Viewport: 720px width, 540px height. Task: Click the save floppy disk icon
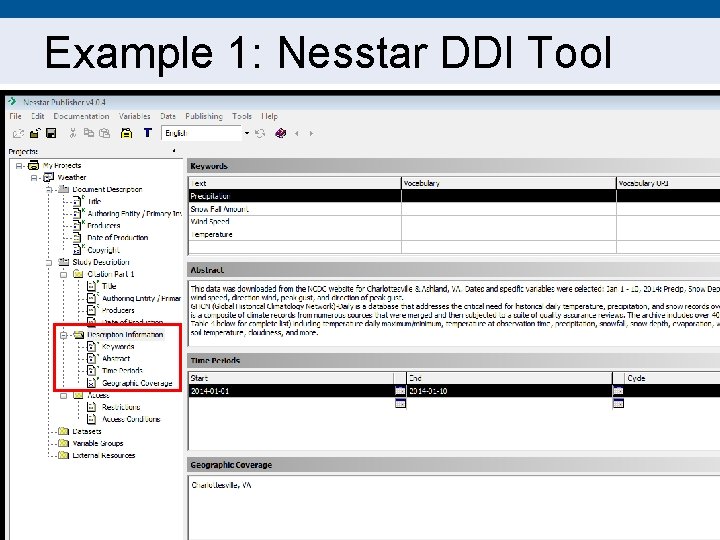coord(51,133)
